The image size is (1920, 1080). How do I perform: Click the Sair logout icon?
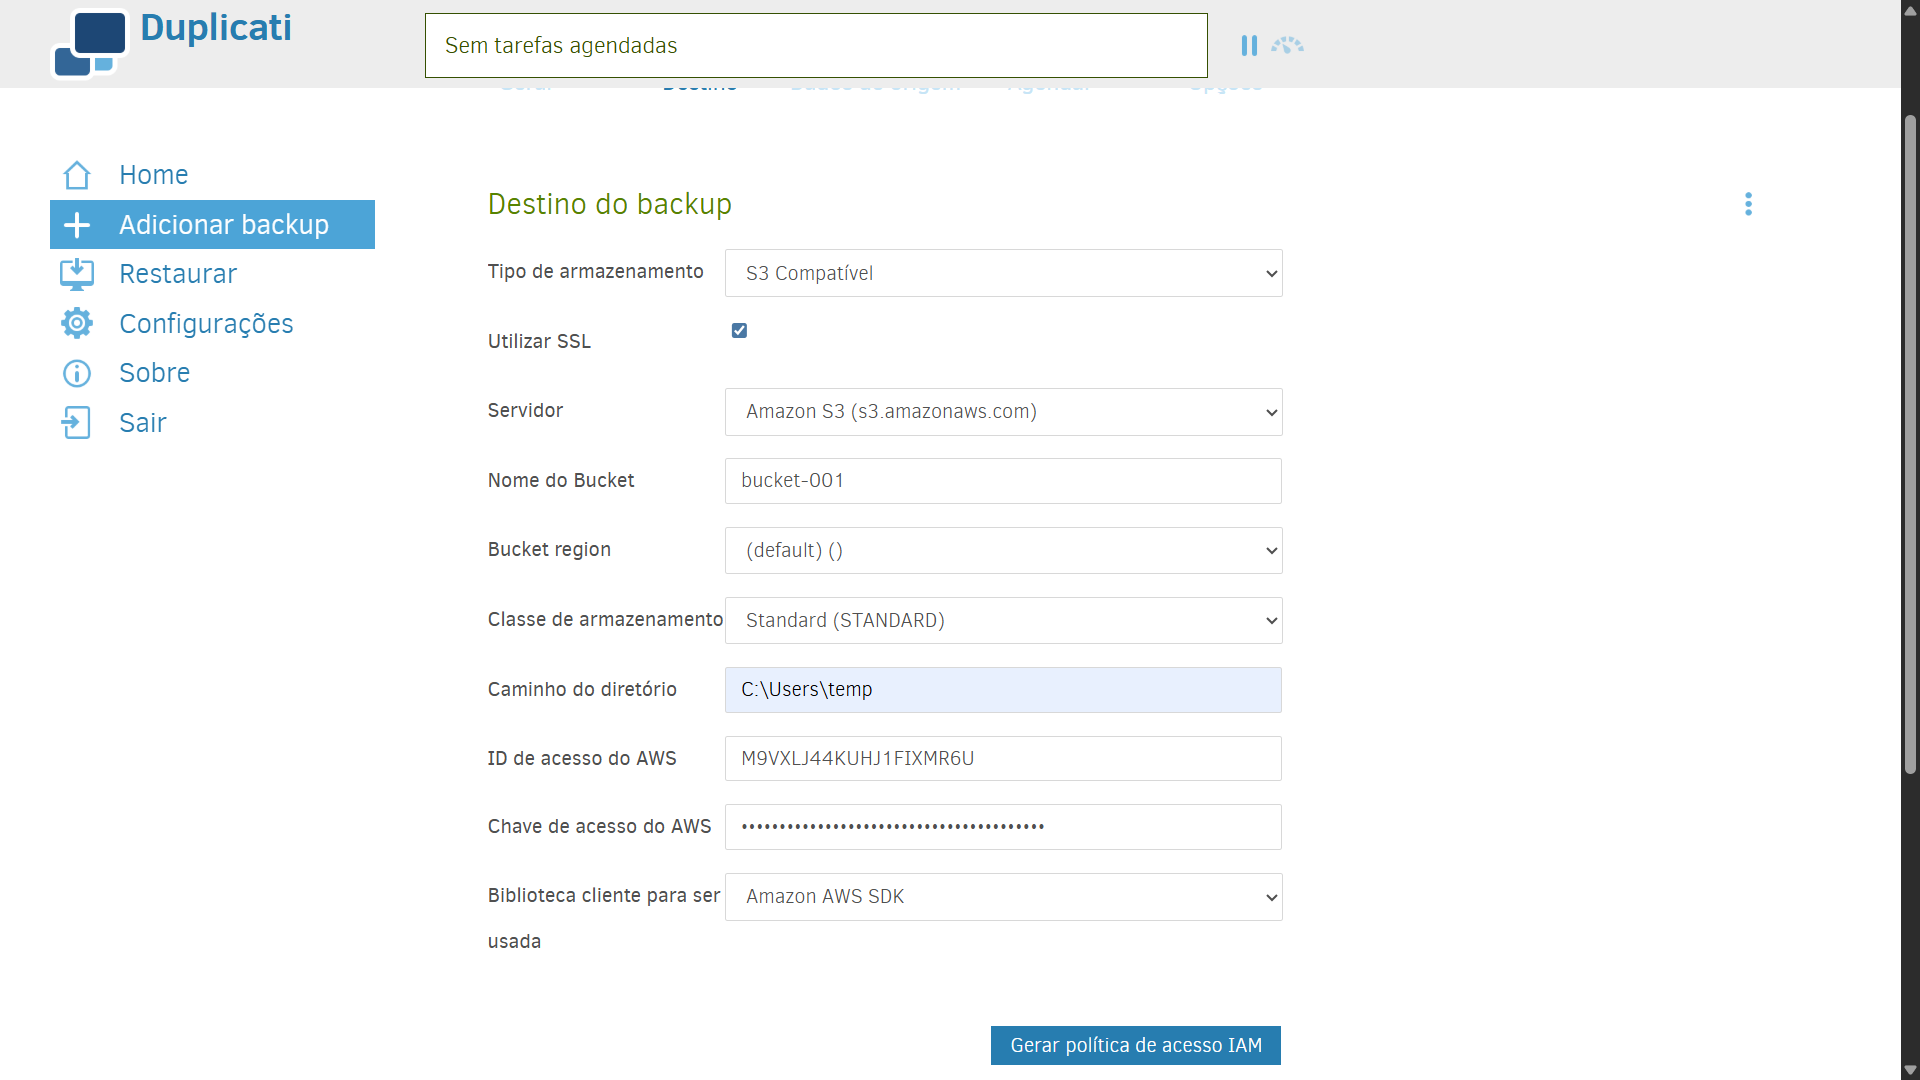(x=77, y=422)
